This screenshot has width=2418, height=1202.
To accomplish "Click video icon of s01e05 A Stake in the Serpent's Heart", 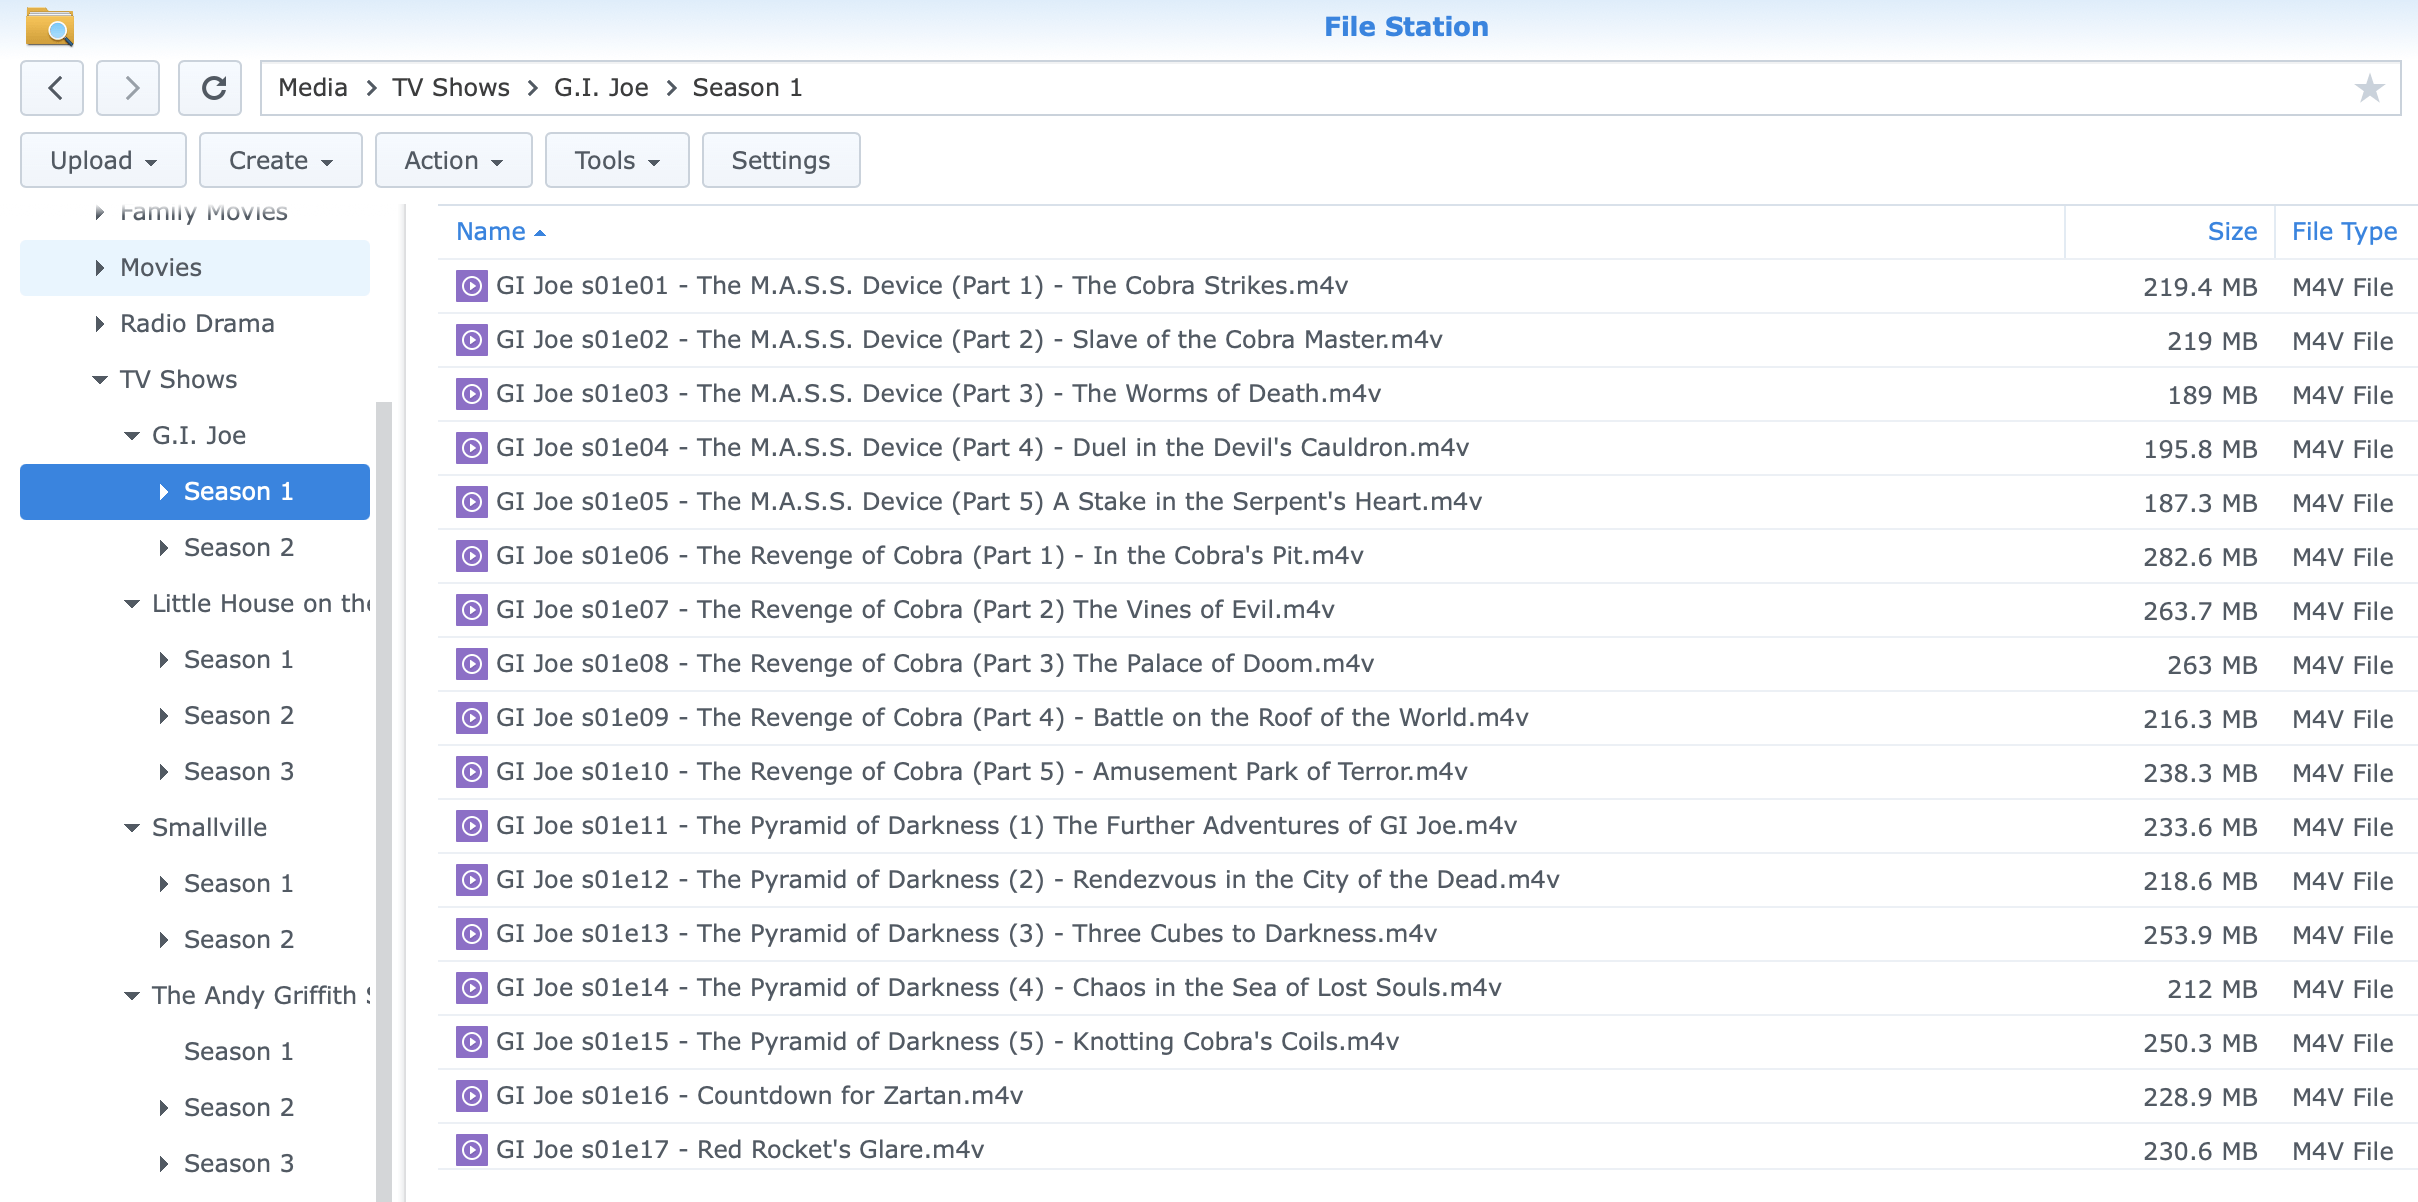I will [x=472, y=502].
